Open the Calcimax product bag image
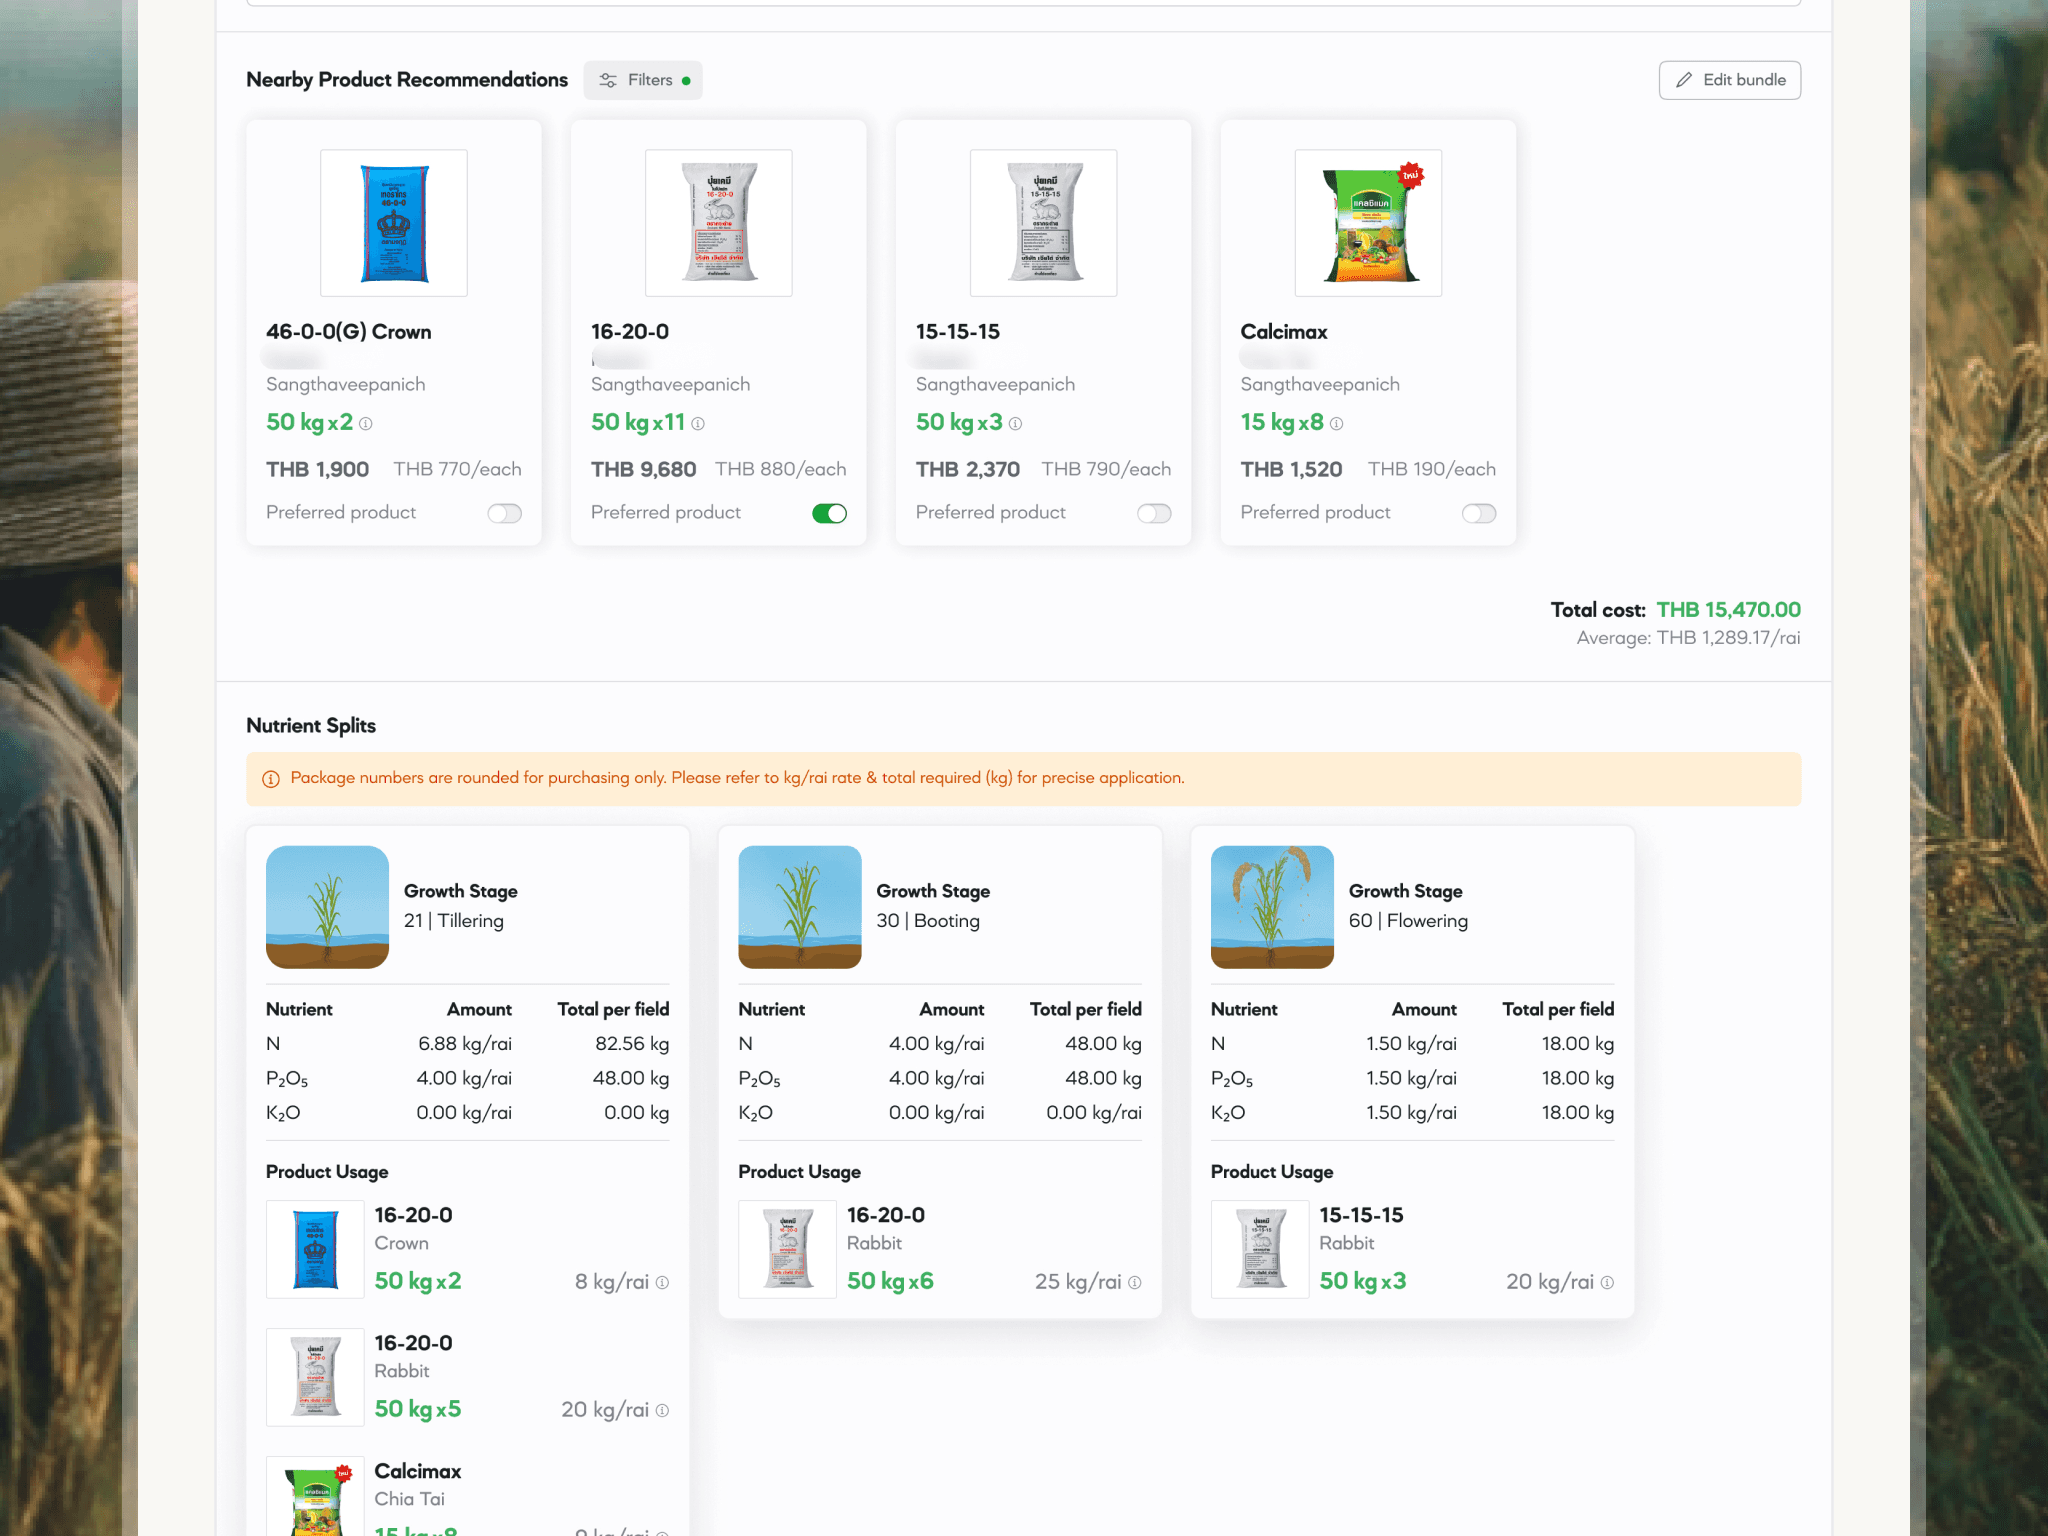The height and width of the screenshot is (1536, 2048). [1368, 223]
